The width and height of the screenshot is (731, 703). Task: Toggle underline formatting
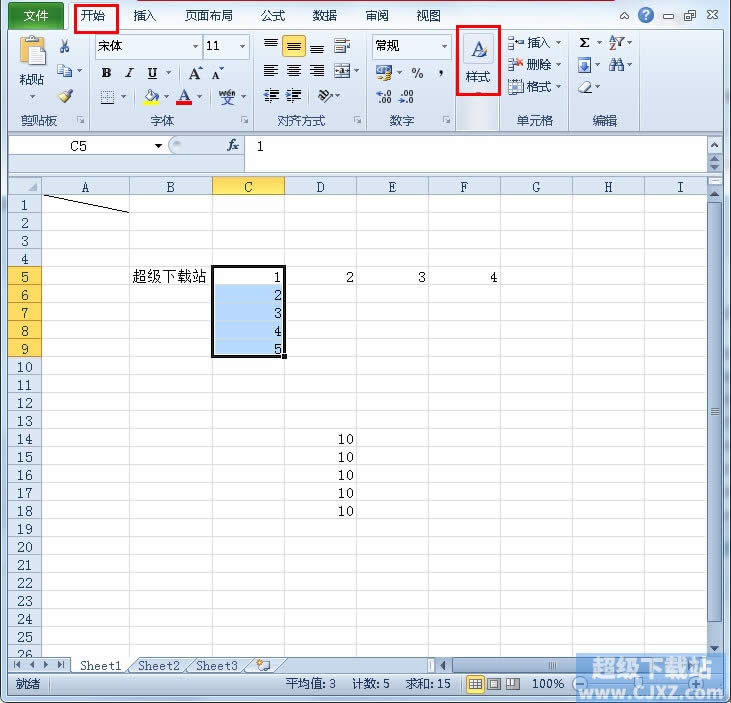152,73
